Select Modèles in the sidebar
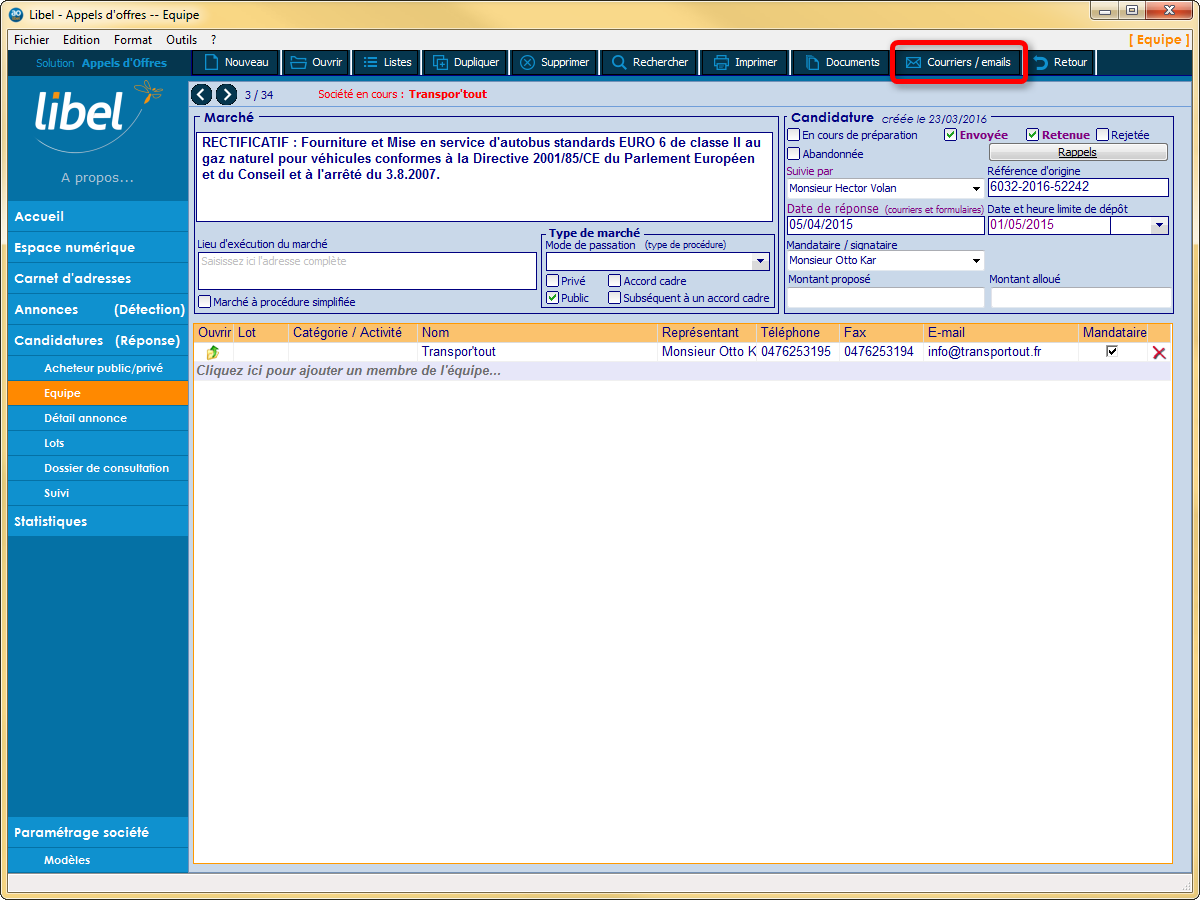The image size is (1200, 900). point(97,860)
